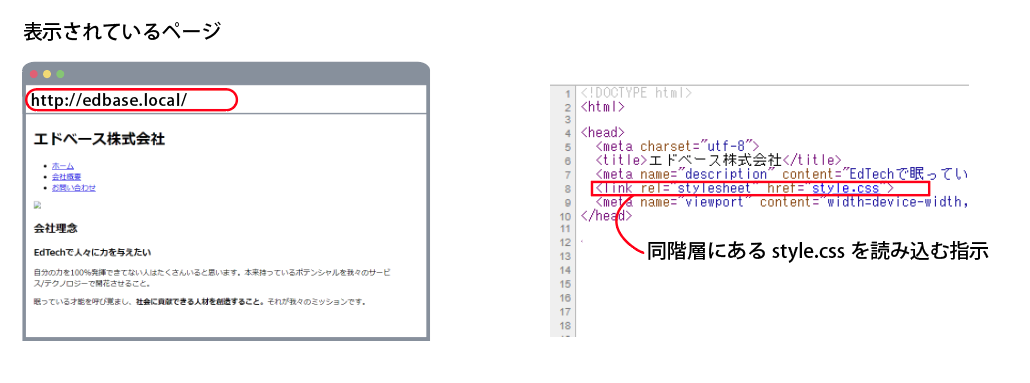The height and width of the screenshot is (383, 1030).
Task: Click the <!DOCTYPE html> line in the editor
Action: click(x=637, y=93)
